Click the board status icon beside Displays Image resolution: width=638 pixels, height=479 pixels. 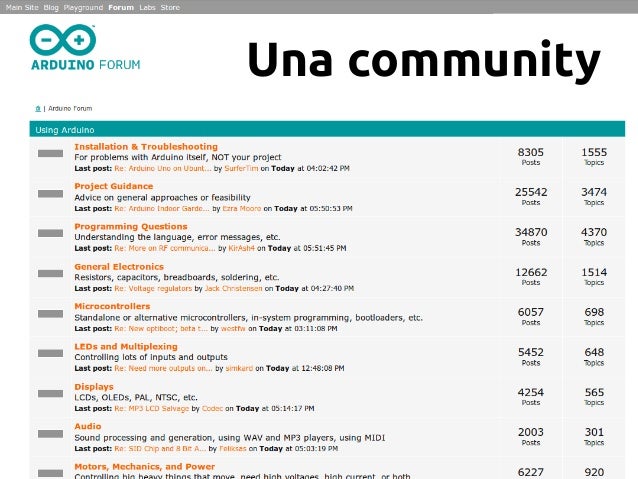point(50,394)
